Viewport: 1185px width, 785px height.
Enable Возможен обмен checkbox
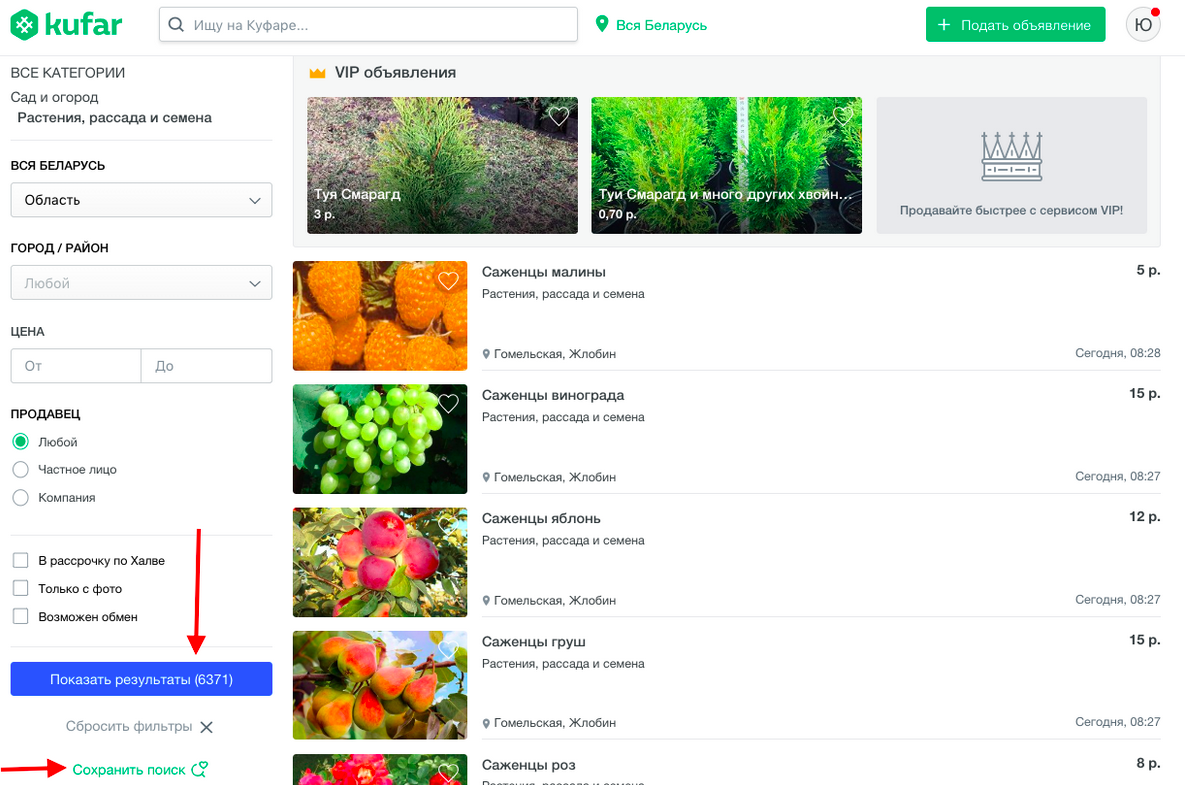point(20,616)
